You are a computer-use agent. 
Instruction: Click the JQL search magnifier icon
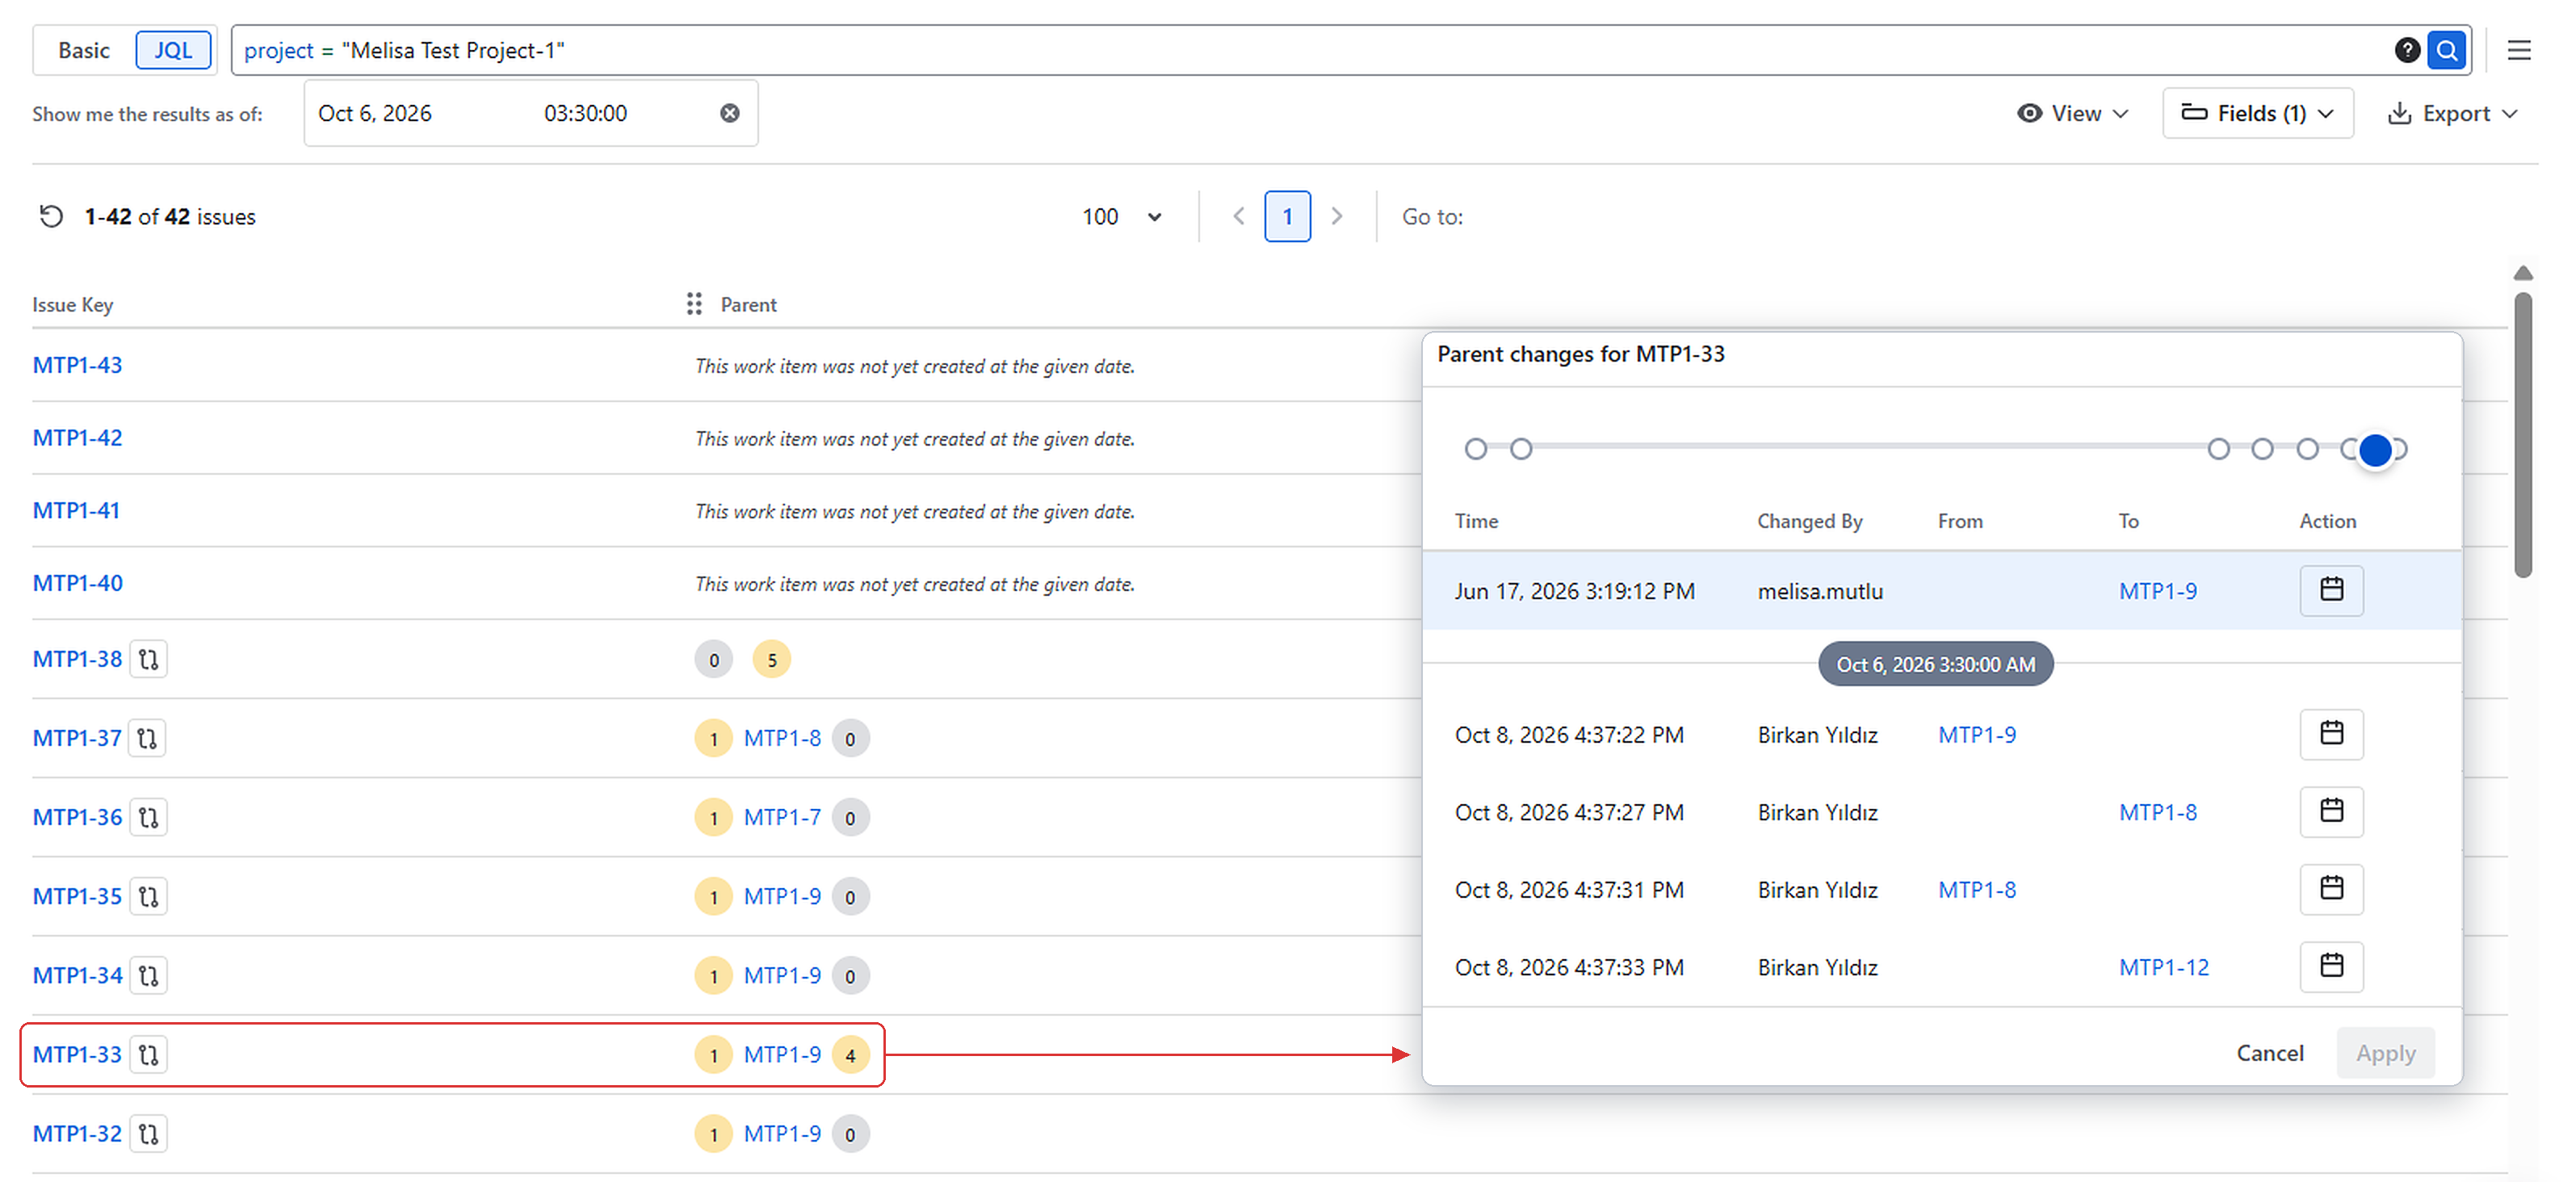click(2446, 50)
